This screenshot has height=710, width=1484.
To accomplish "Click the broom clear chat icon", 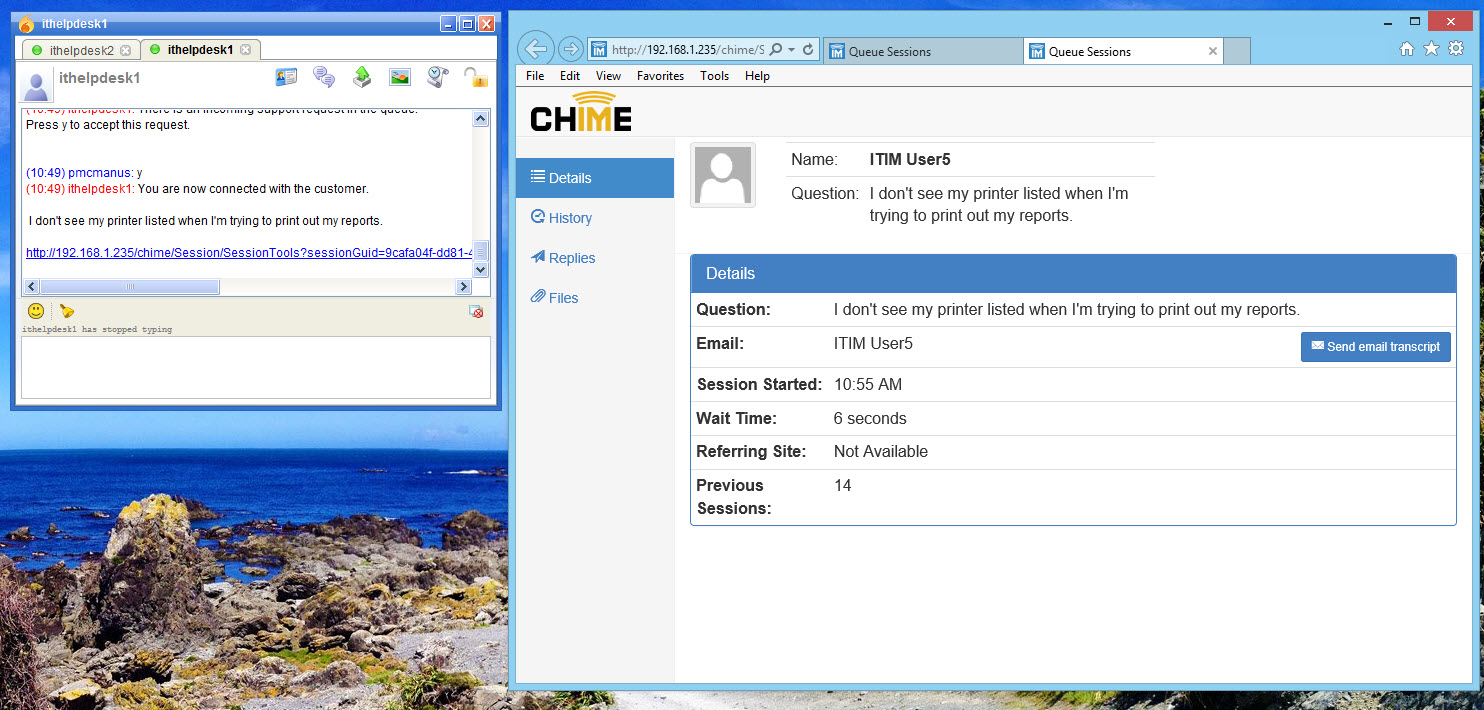I will pyautogui.click(x=66, y=311).
